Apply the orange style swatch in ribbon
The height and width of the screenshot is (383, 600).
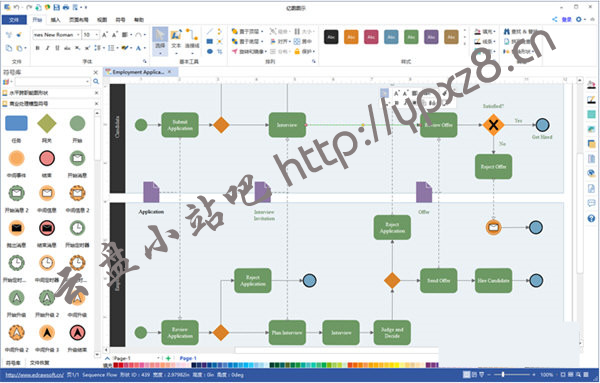point(351,37)
